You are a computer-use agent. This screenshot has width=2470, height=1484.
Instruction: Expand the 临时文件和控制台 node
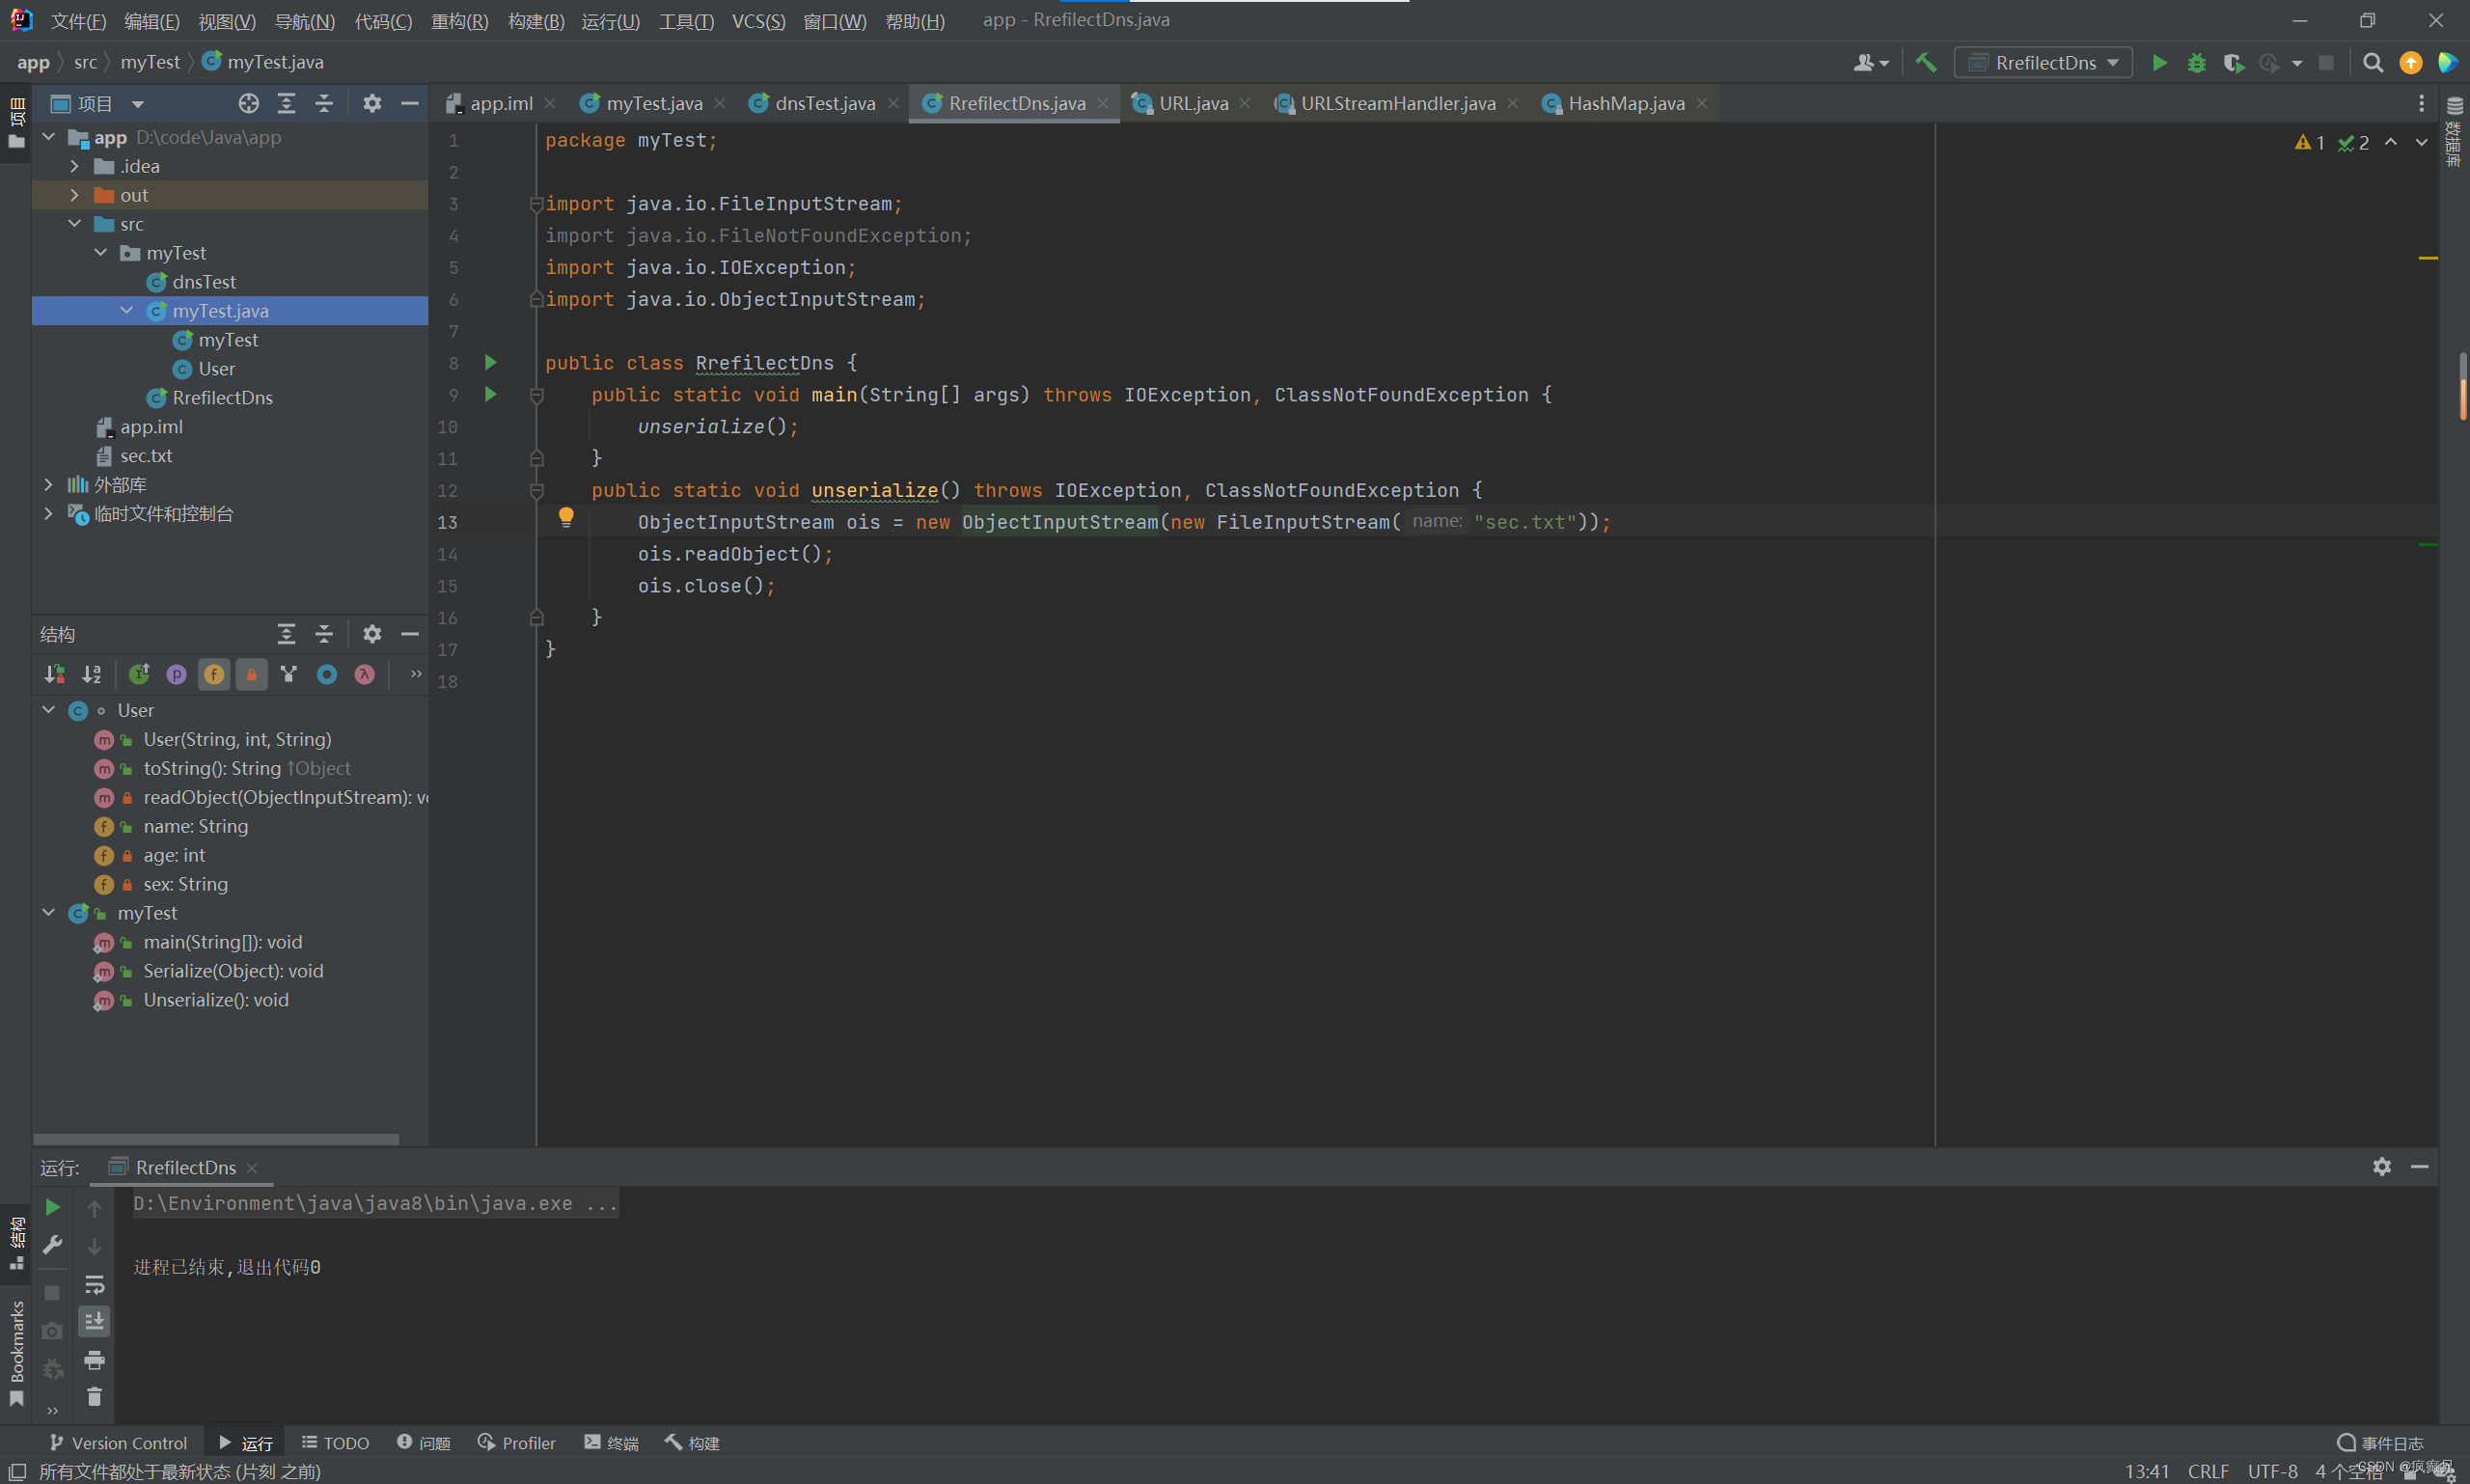point(48,513)
